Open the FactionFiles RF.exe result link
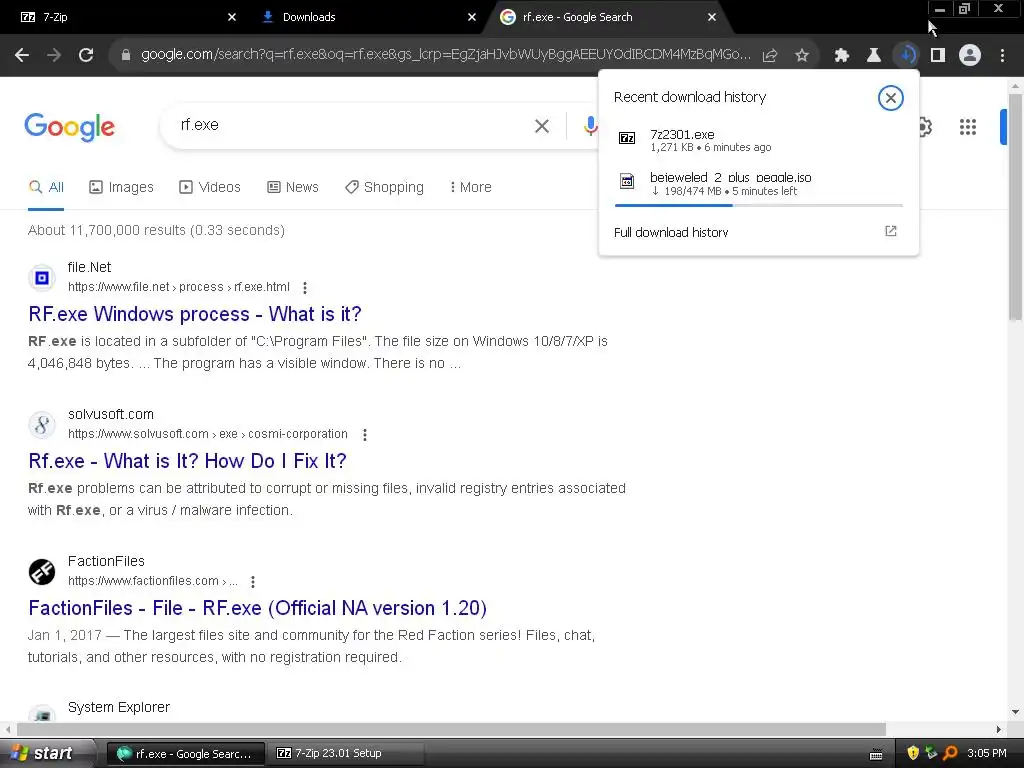This screenshot has height=768, width=1024. tap(257, 608)
